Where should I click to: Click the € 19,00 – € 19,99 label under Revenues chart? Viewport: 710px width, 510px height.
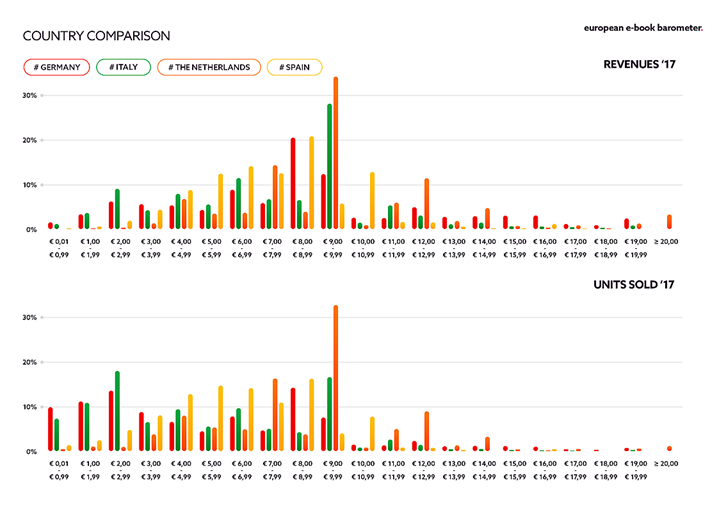636,248
